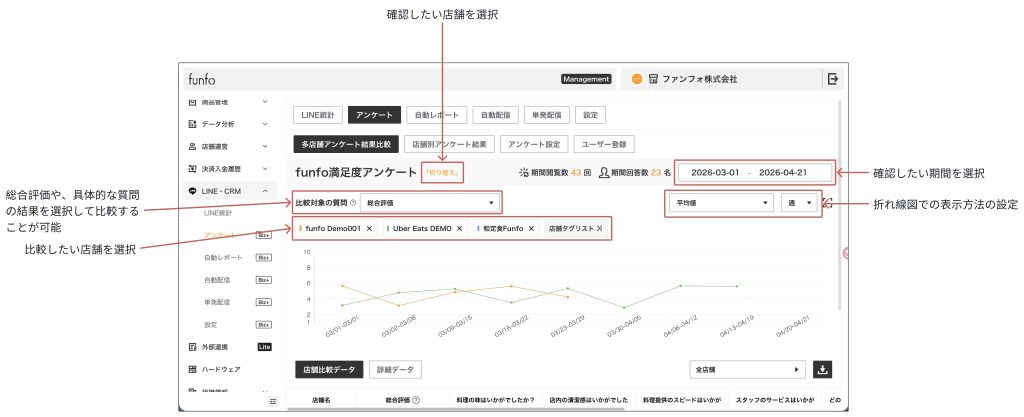Click the sidebar collapse icon at bottom

(x=273, y=401)
